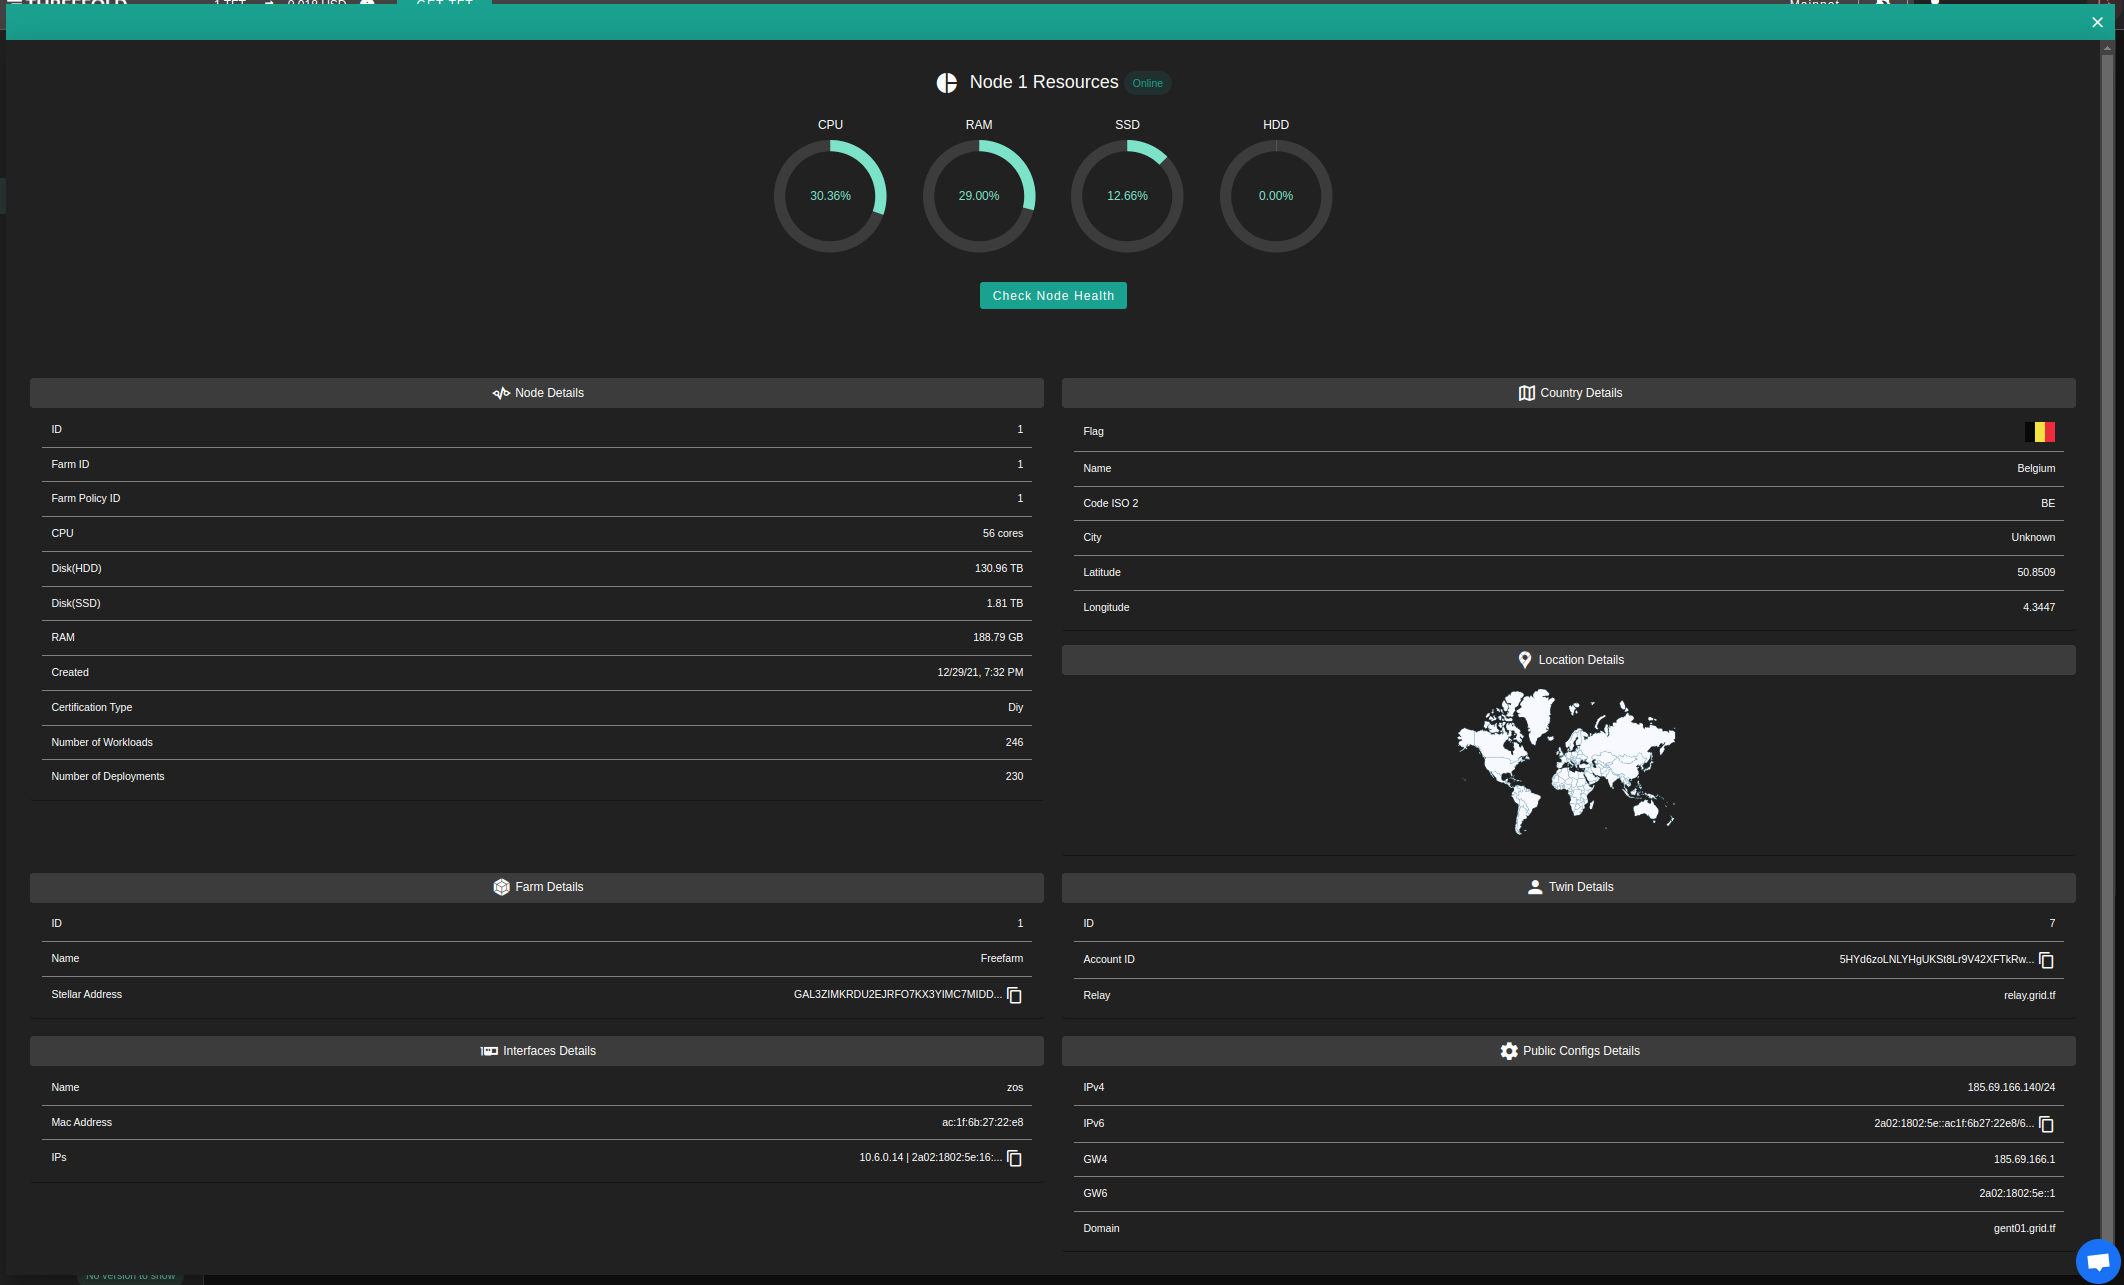Click the Country Details map icon
Image resolution: width=2124 pixels, height=1285 pixels.
(x=1526, y=393)
